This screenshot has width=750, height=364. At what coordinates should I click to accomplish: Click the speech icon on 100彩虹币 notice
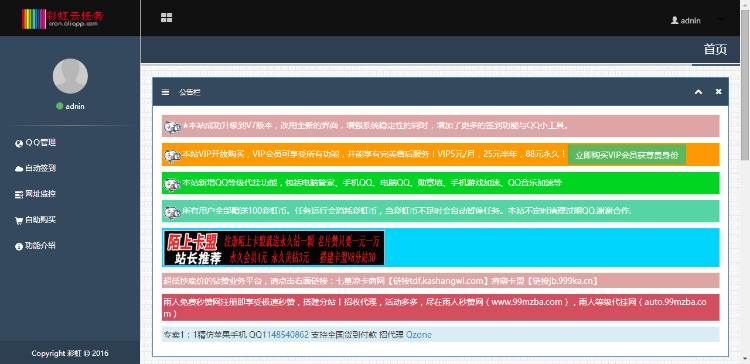tap(172, 212)
